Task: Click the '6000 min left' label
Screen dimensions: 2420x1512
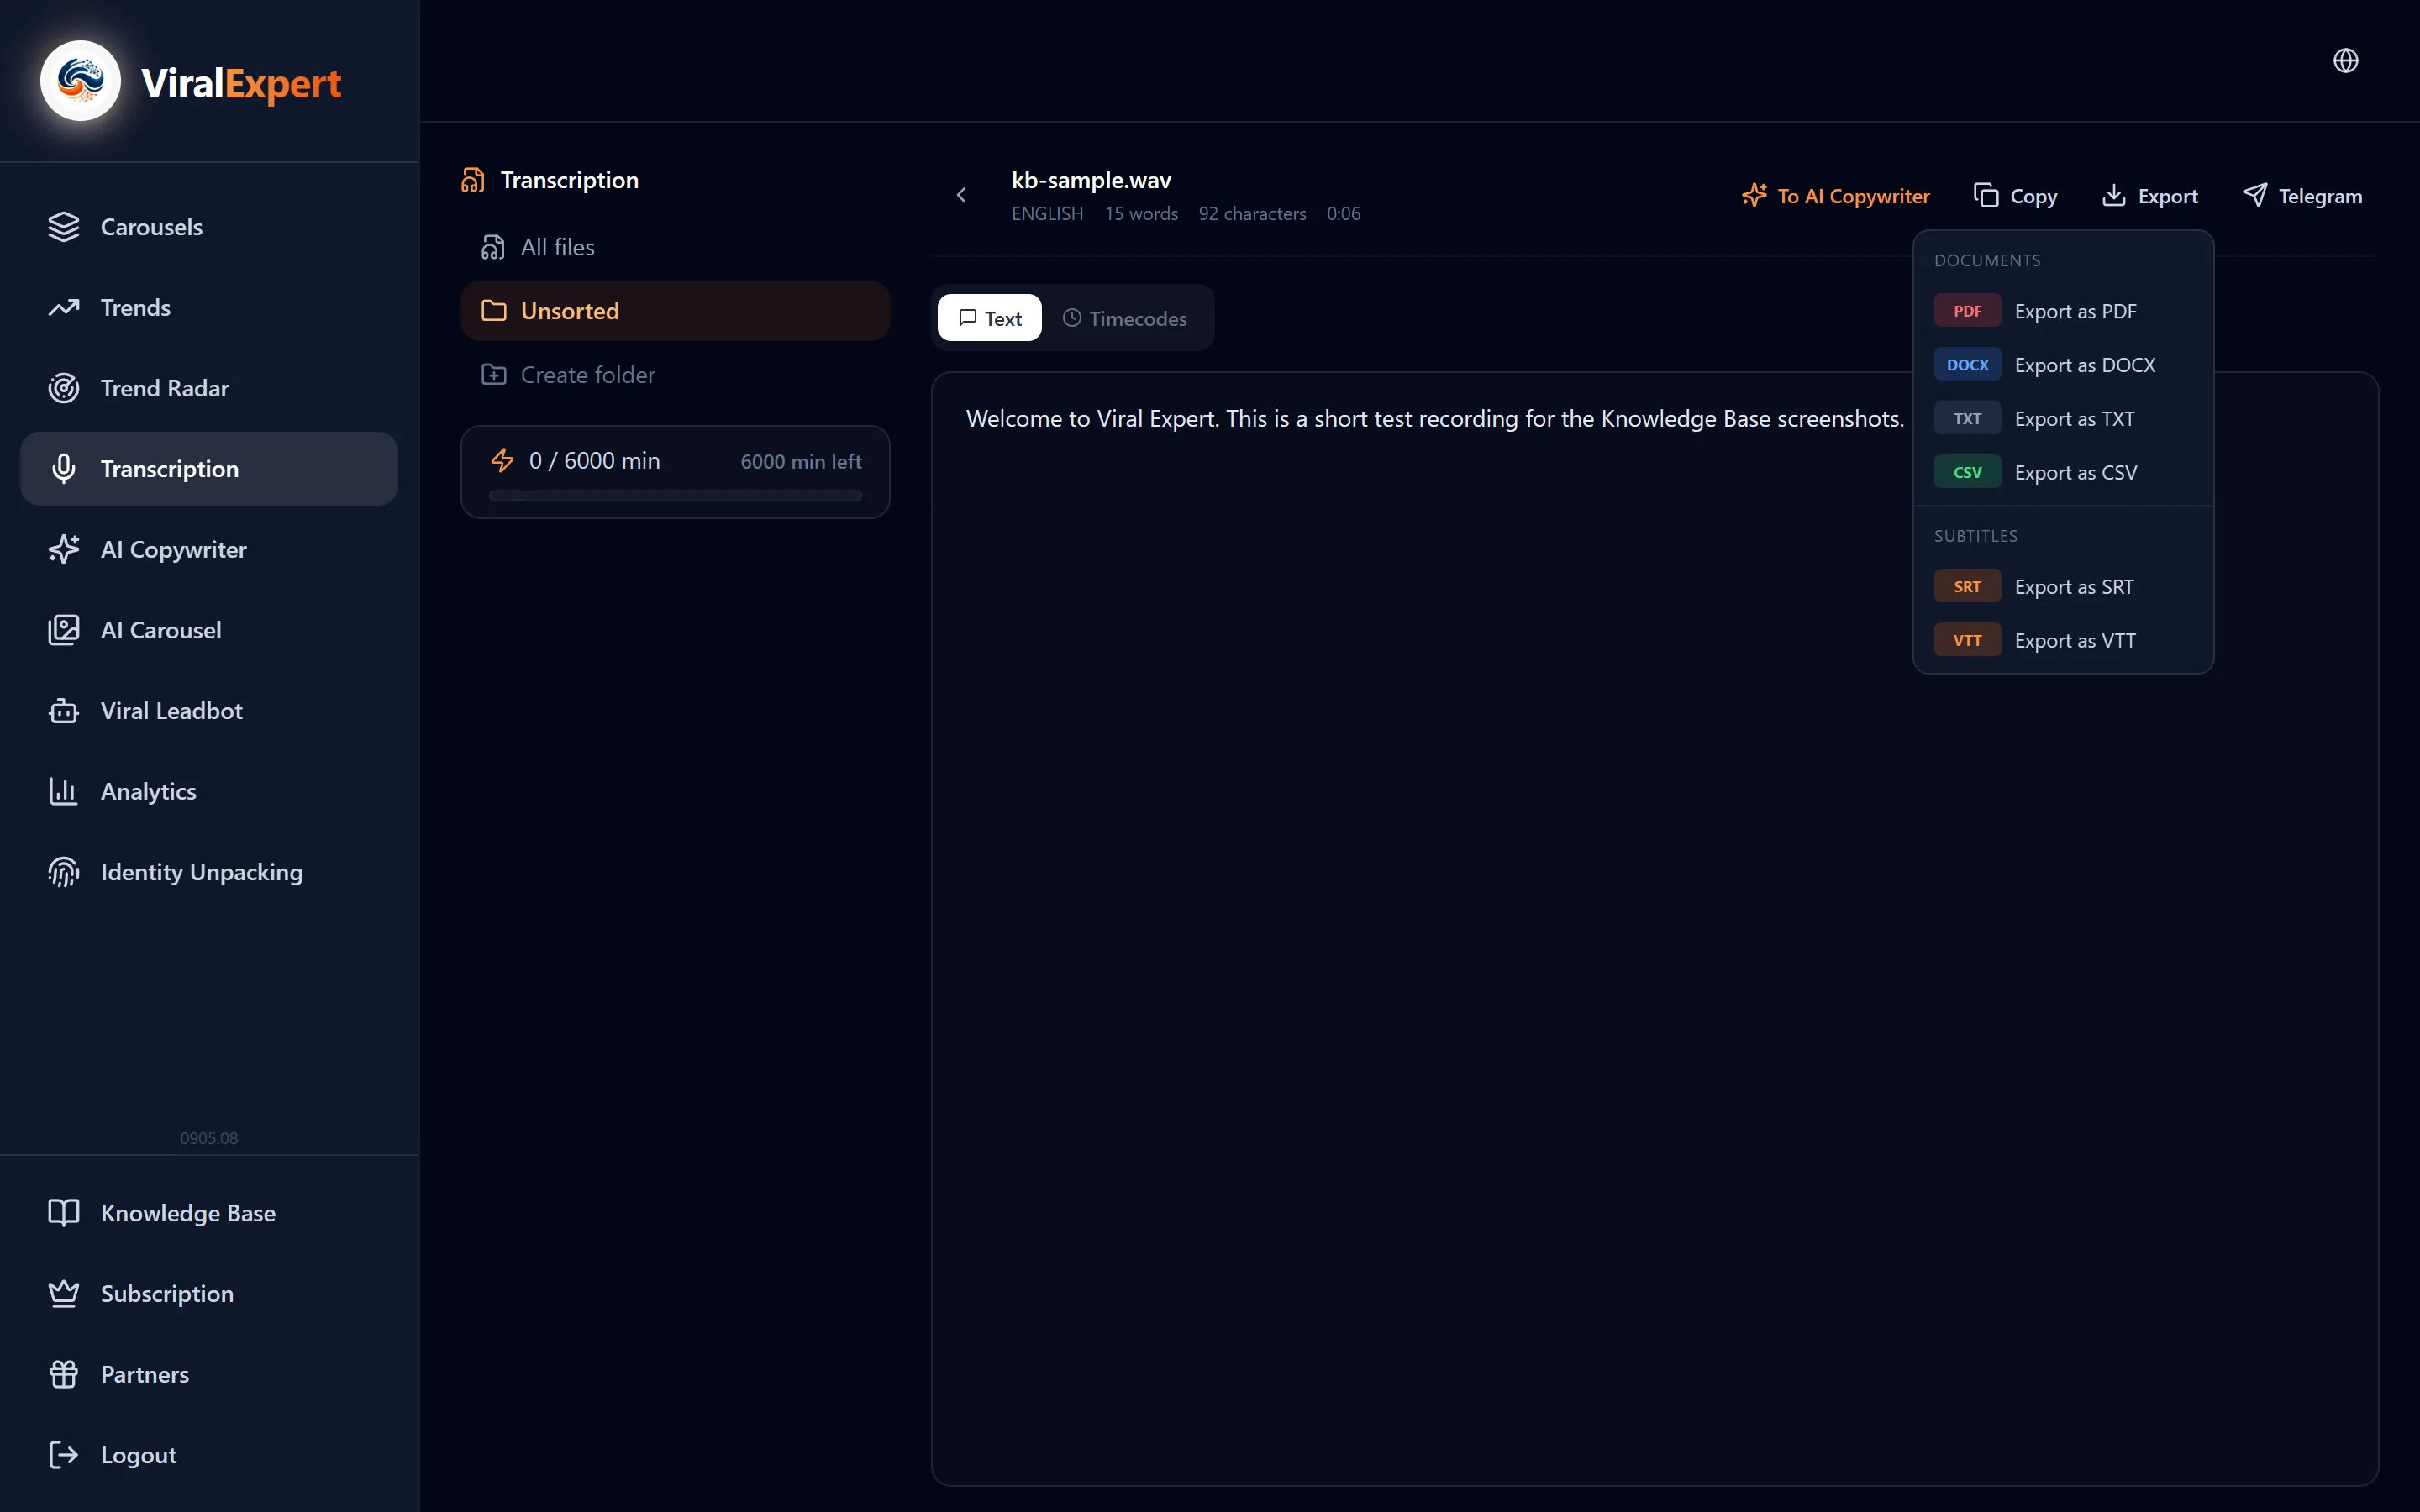Action: pyautogui.click(x=801, y=461)
